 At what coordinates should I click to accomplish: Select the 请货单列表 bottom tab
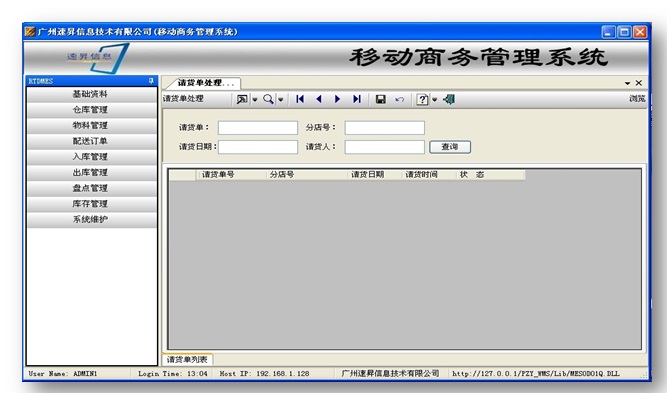tap(187, 360)
